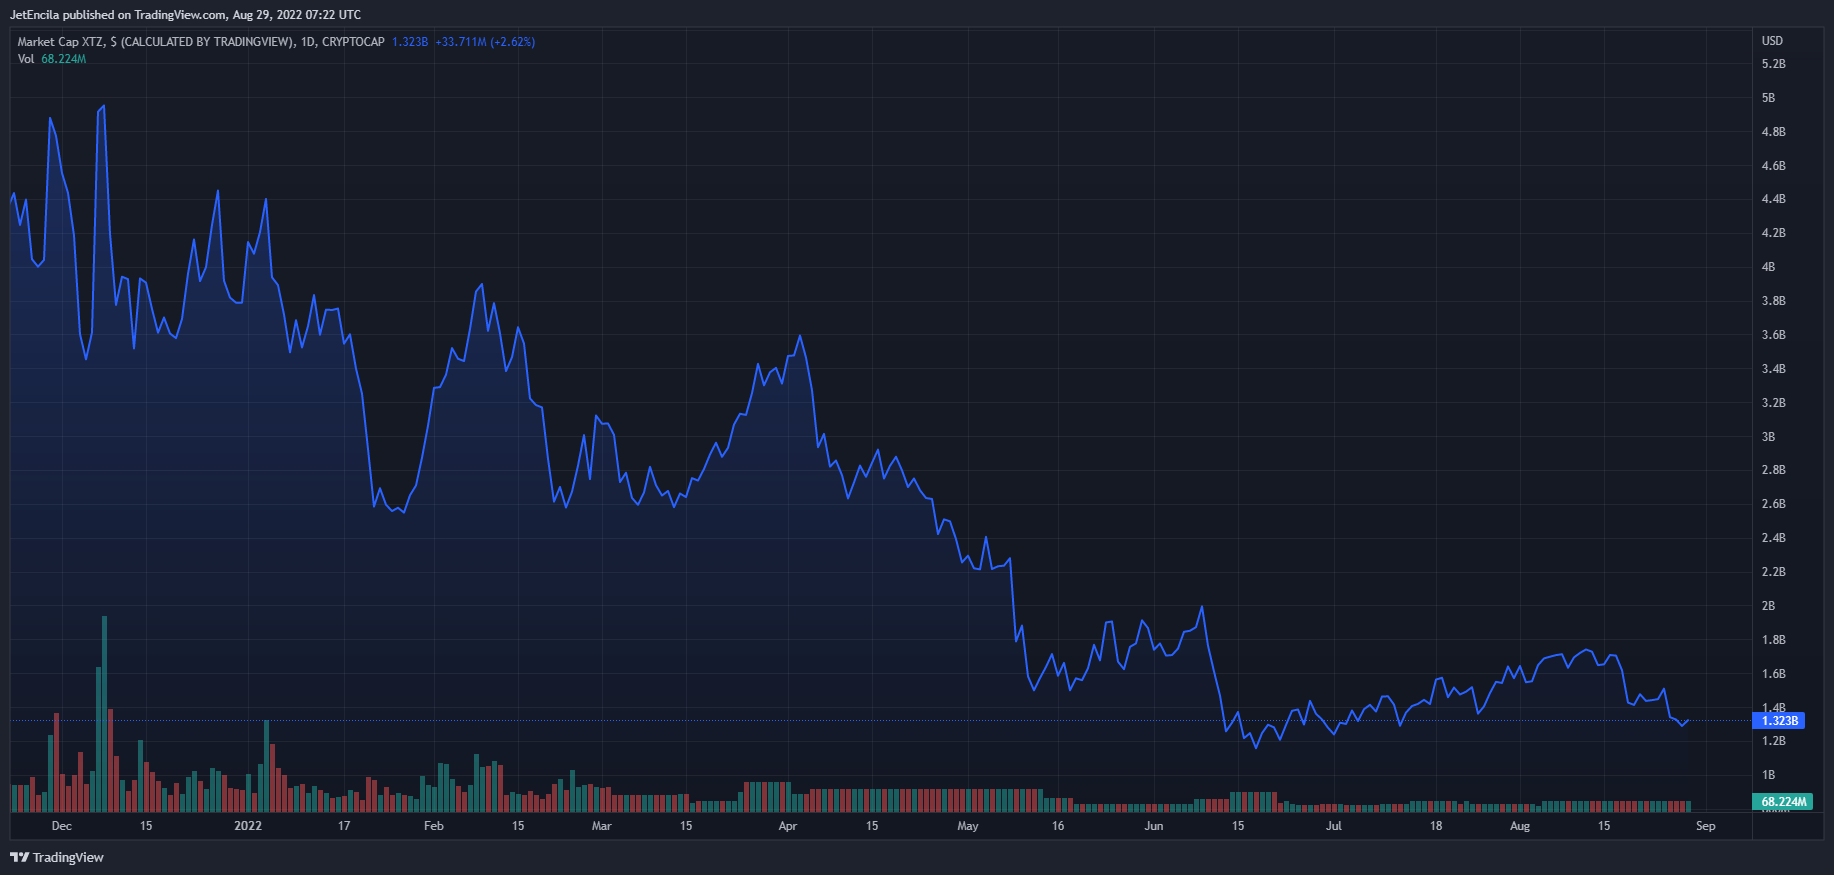Click the '18' date label in July
The width and height of the screenshot is (1834, 875).
pyautogui.click(x=1436, y=826)
